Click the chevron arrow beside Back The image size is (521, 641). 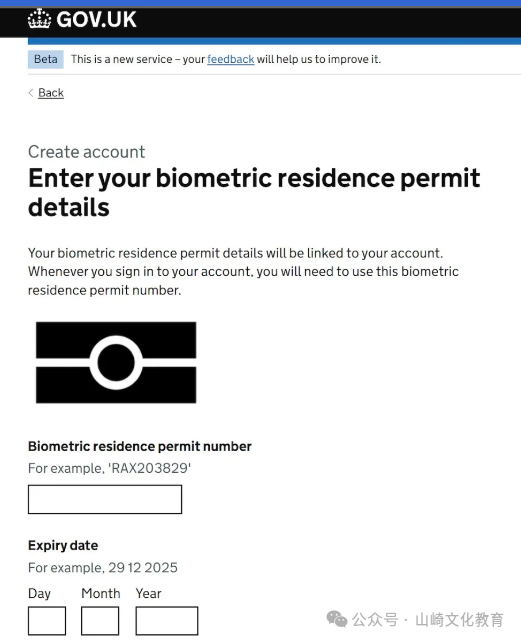[x=31, y=93]
